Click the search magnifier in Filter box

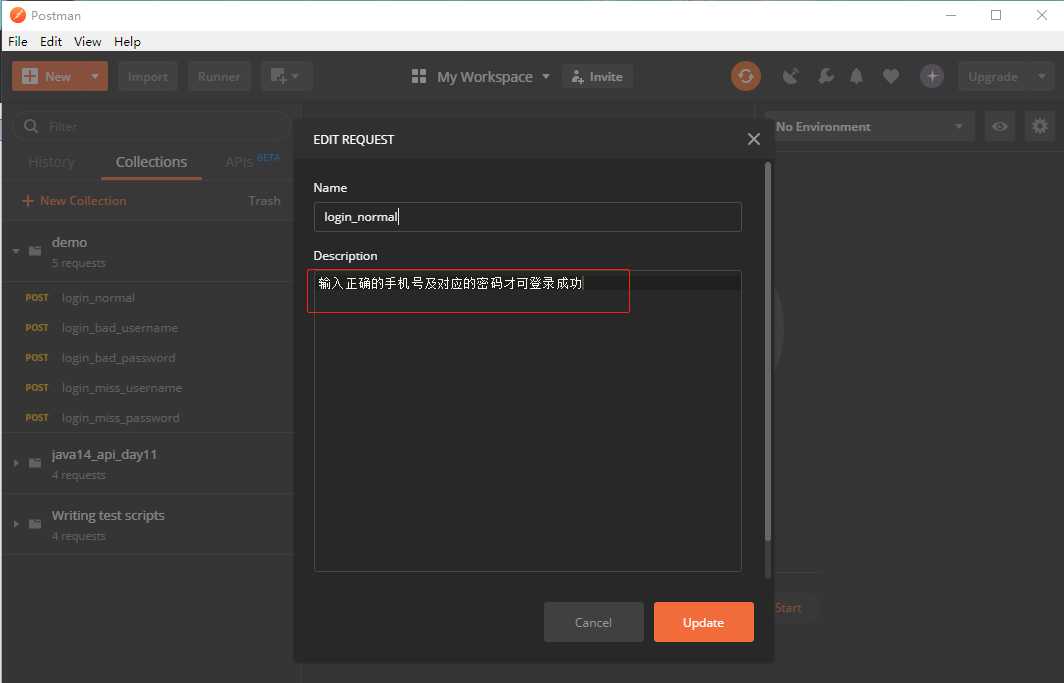(x=31, y=126)
